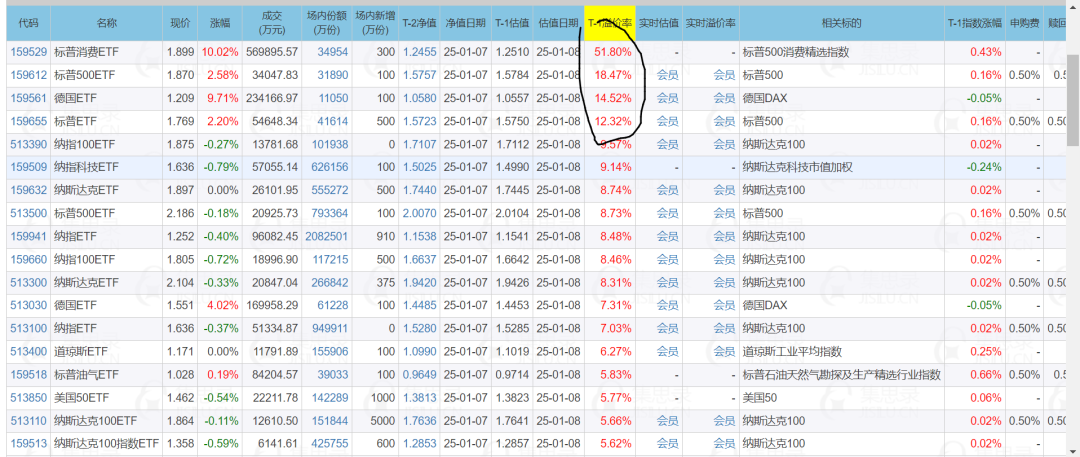Open fund code 159941 link
Image resolution: width=1080 pixels, height=457 pixels.
(28, 236)
